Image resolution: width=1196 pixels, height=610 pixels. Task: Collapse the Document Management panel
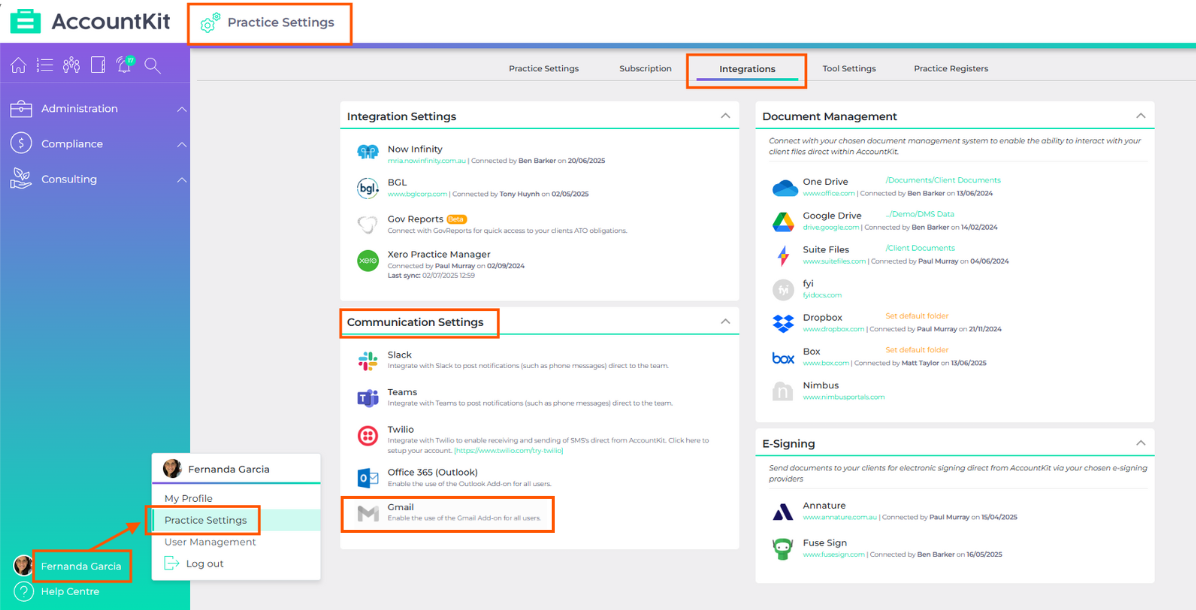point(1140,116)
